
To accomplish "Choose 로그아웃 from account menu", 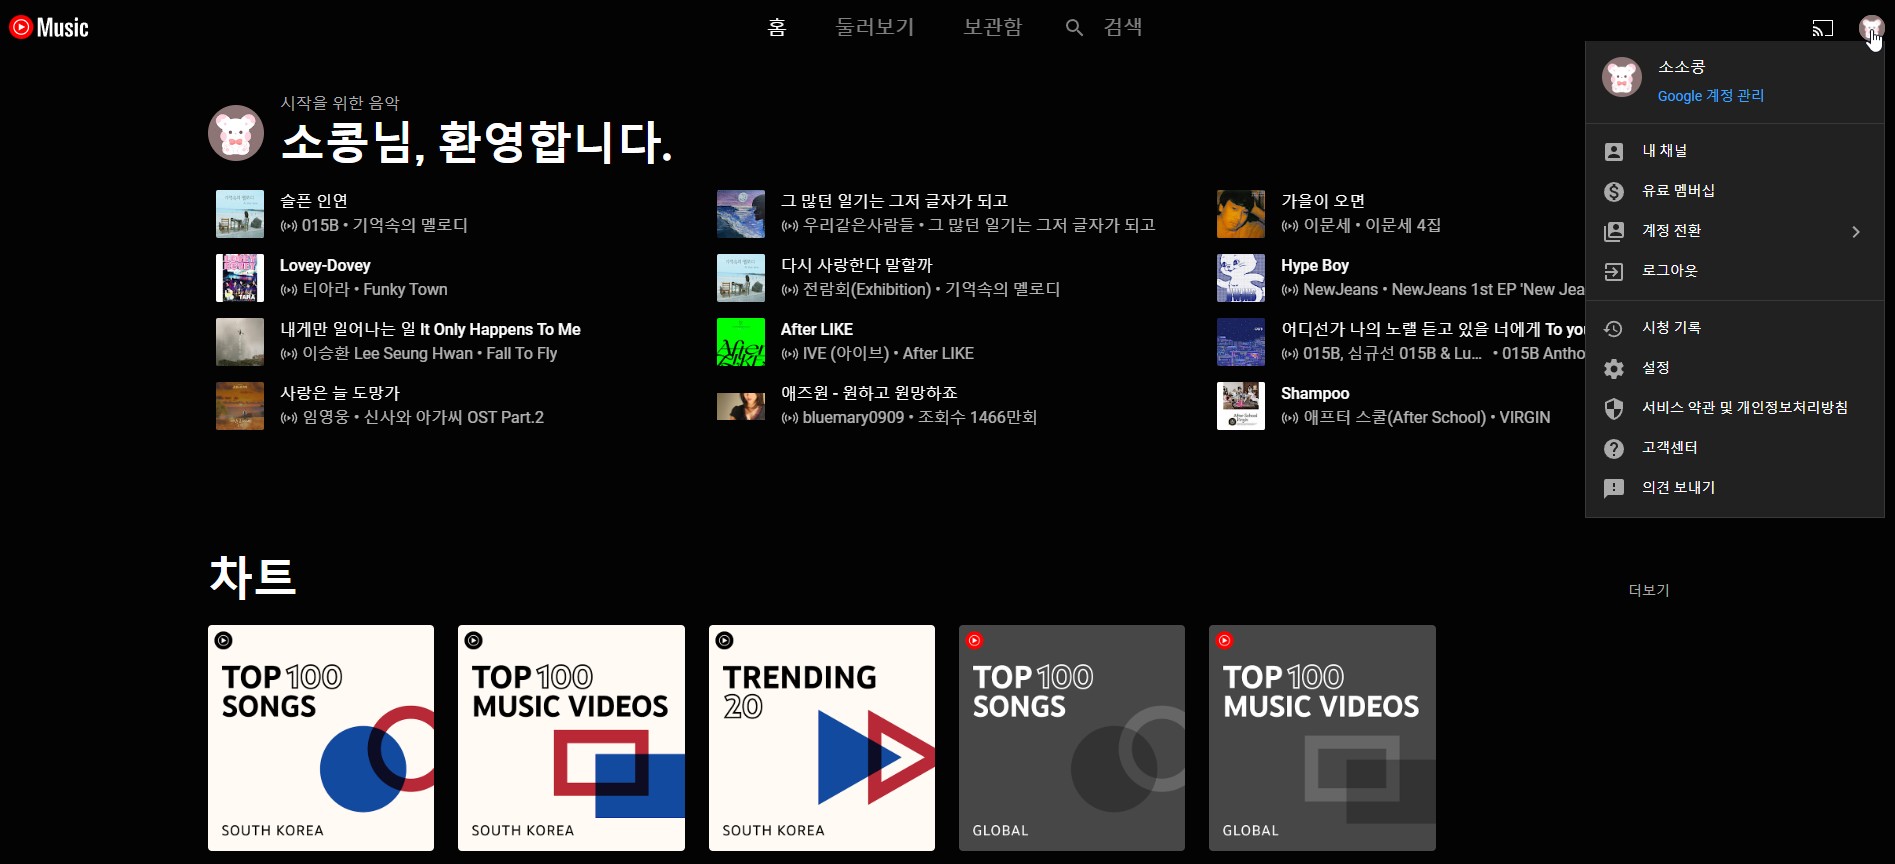I will coord(1735,271).
